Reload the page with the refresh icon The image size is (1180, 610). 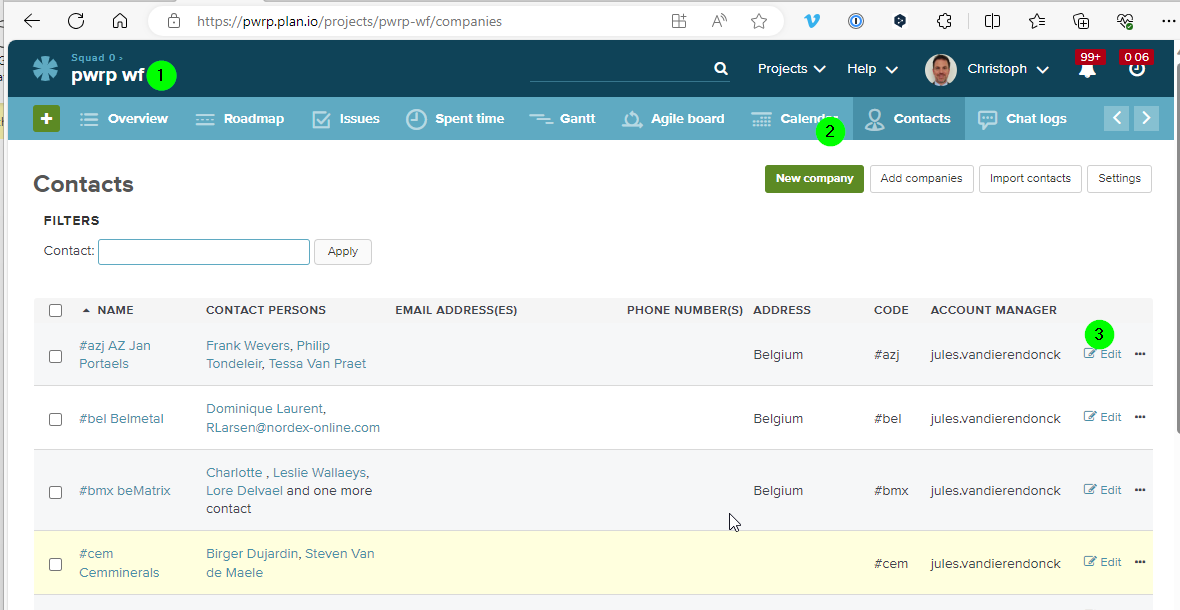coord(76,21)
